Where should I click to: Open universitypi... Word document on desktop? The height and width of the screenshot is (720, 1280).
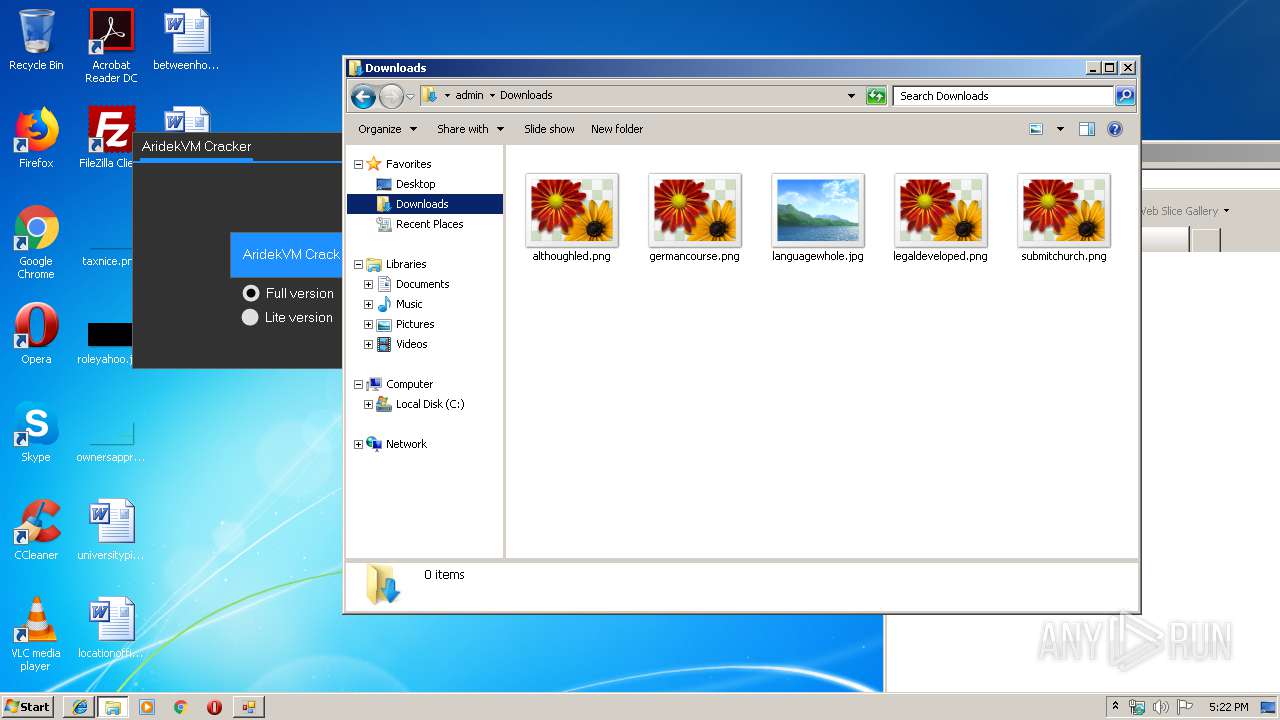[x=111, y=530]
